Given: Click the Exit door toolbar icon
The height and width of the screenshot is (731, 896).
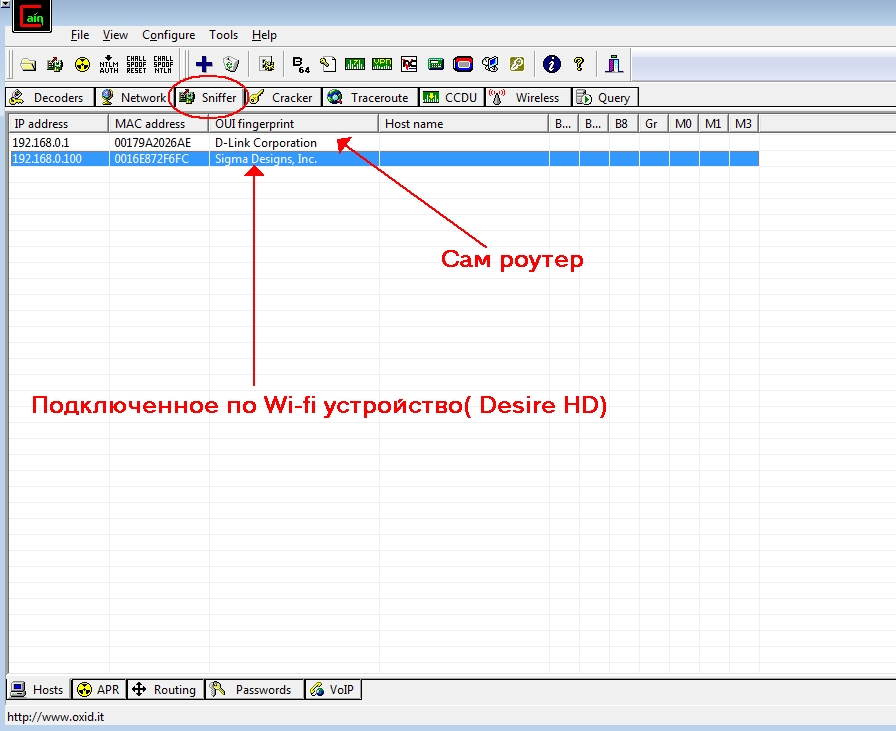Looking at the screenshot, I should click(x=614, y=64).
